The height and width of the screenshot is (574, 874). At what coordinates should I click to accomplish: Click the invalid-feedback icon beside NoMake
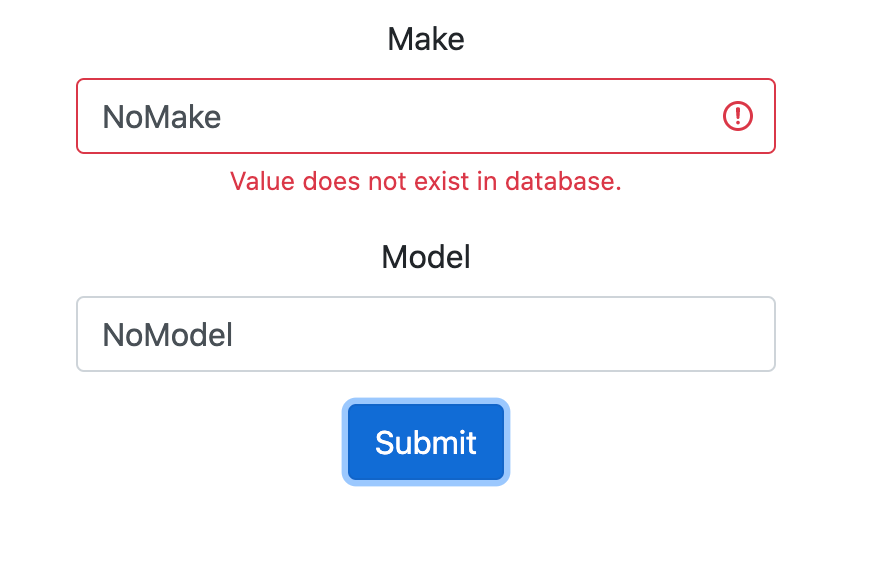pos(737,116)
